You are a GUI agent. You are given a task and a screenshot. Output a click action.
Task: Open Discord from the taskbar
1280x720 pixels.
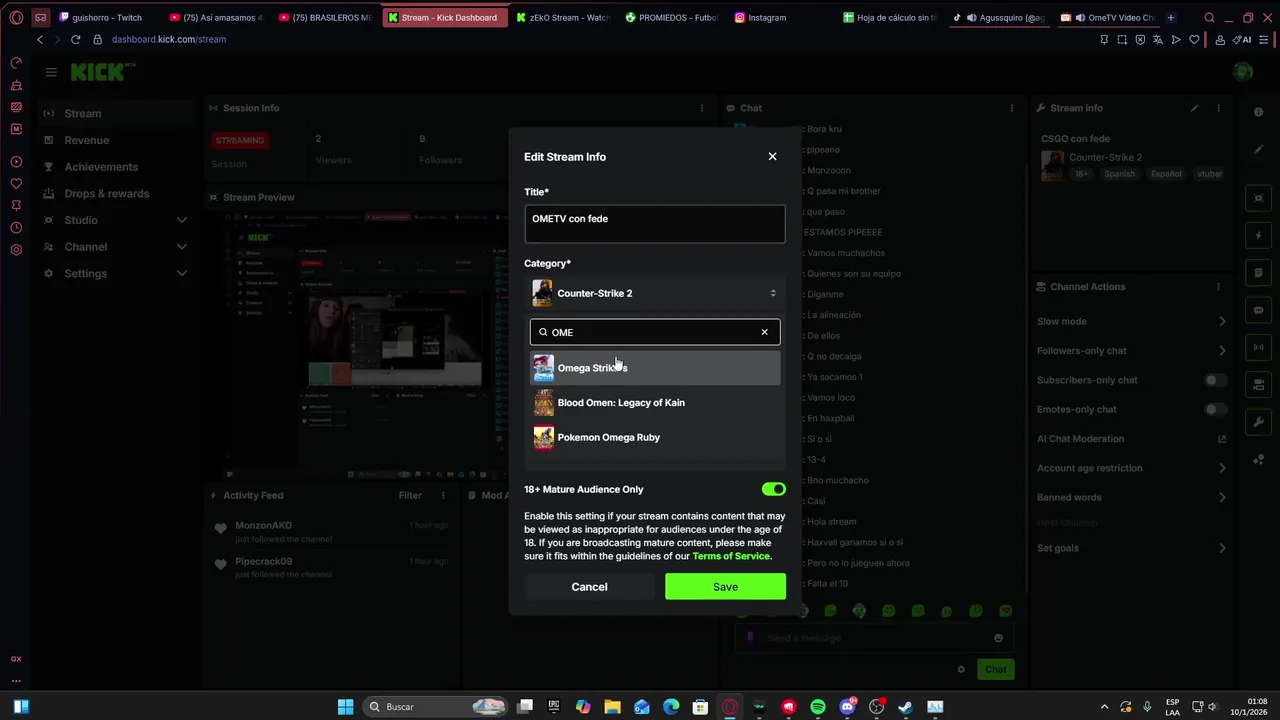(x=848, y=706)
